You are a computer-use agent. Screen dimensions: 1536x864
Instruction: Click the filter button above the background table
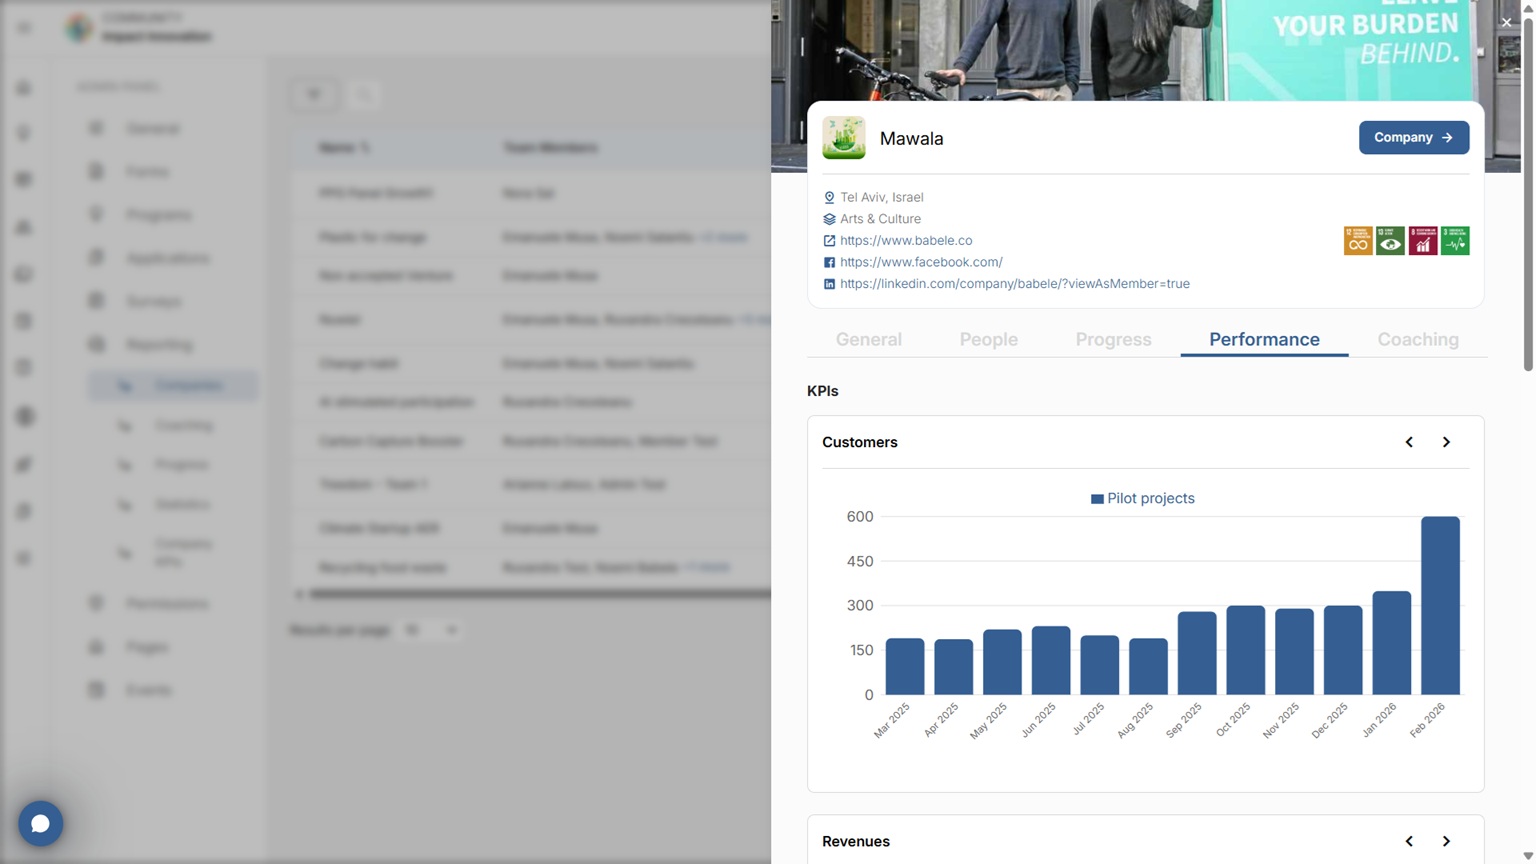[314, 94]
